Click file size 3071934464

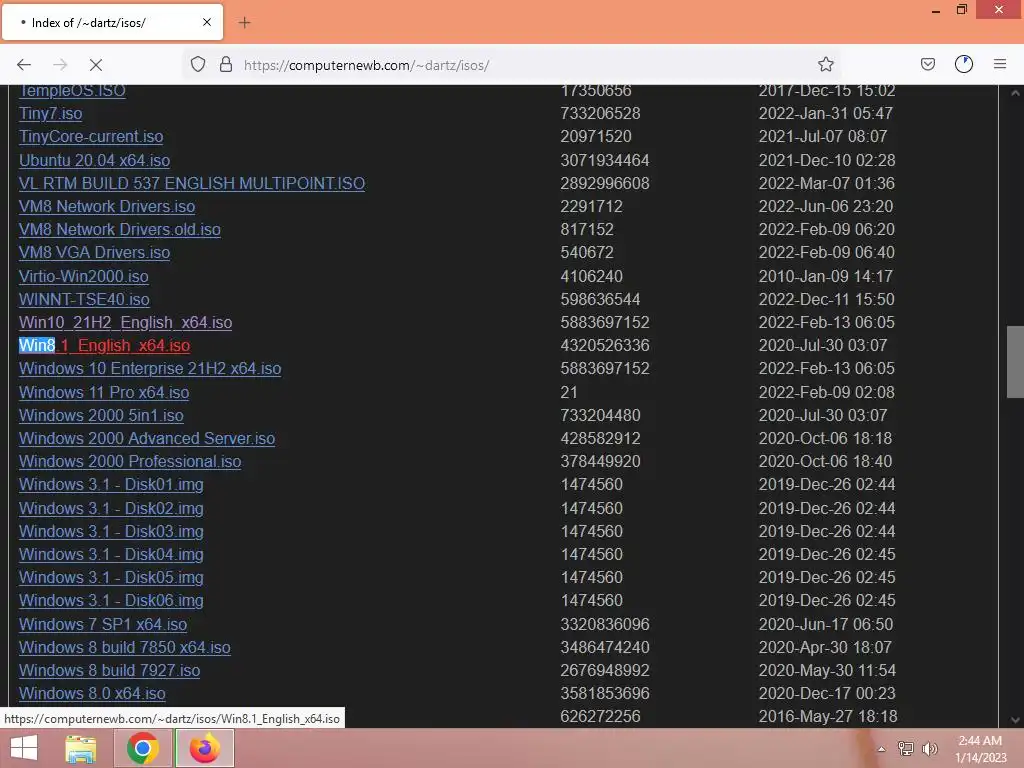605,161
